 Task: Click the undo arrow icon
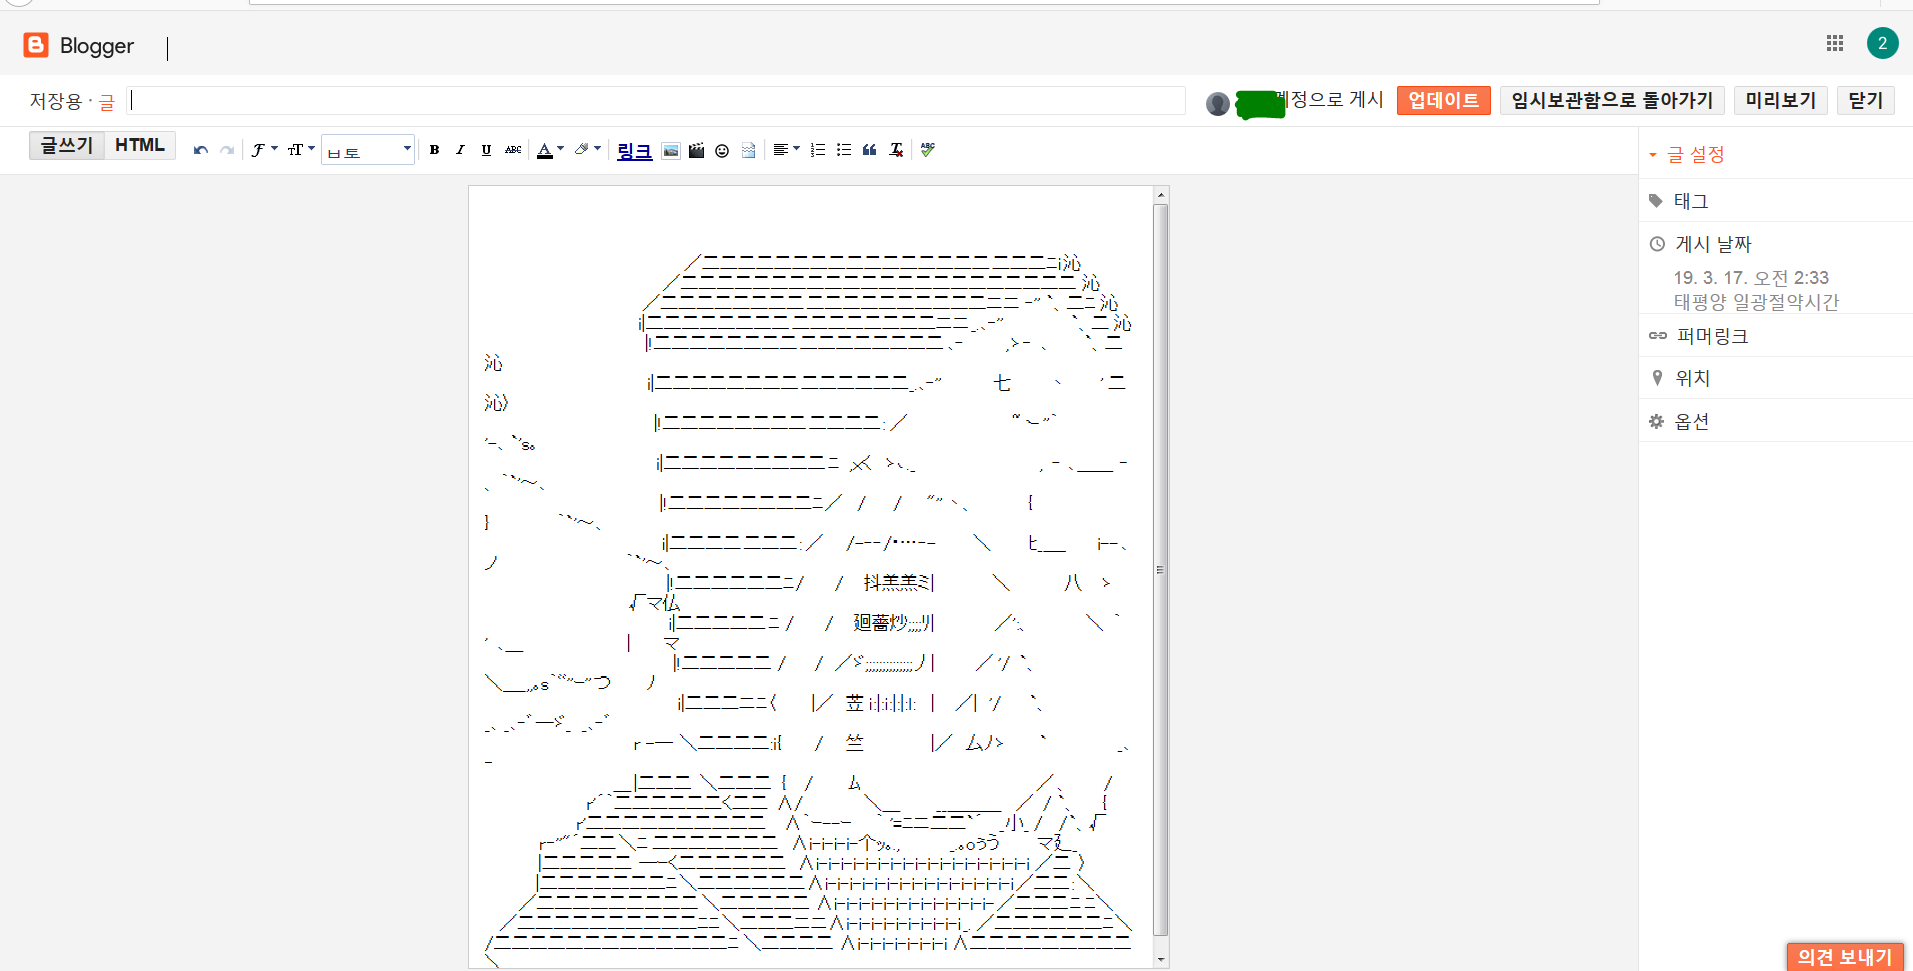coord(201,150)
